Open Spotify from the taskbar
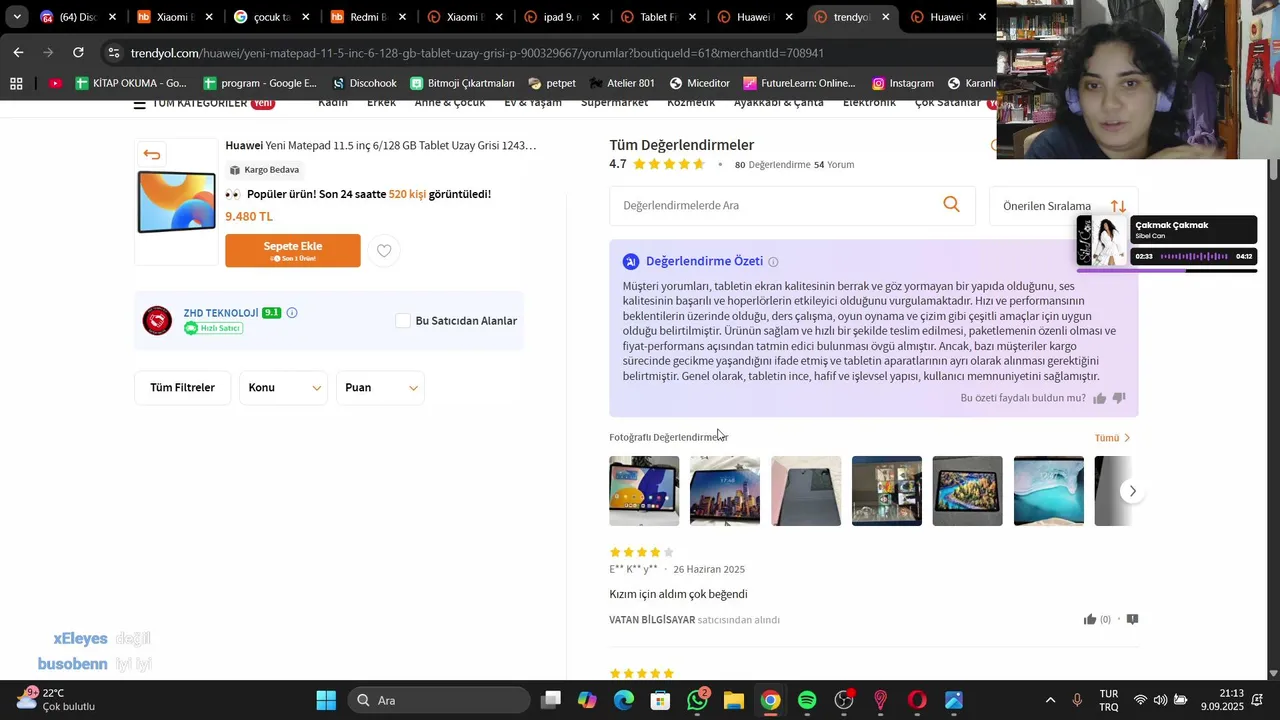Image resolution: width=1280 pixels, height=720 pixels. coord(807,700)
